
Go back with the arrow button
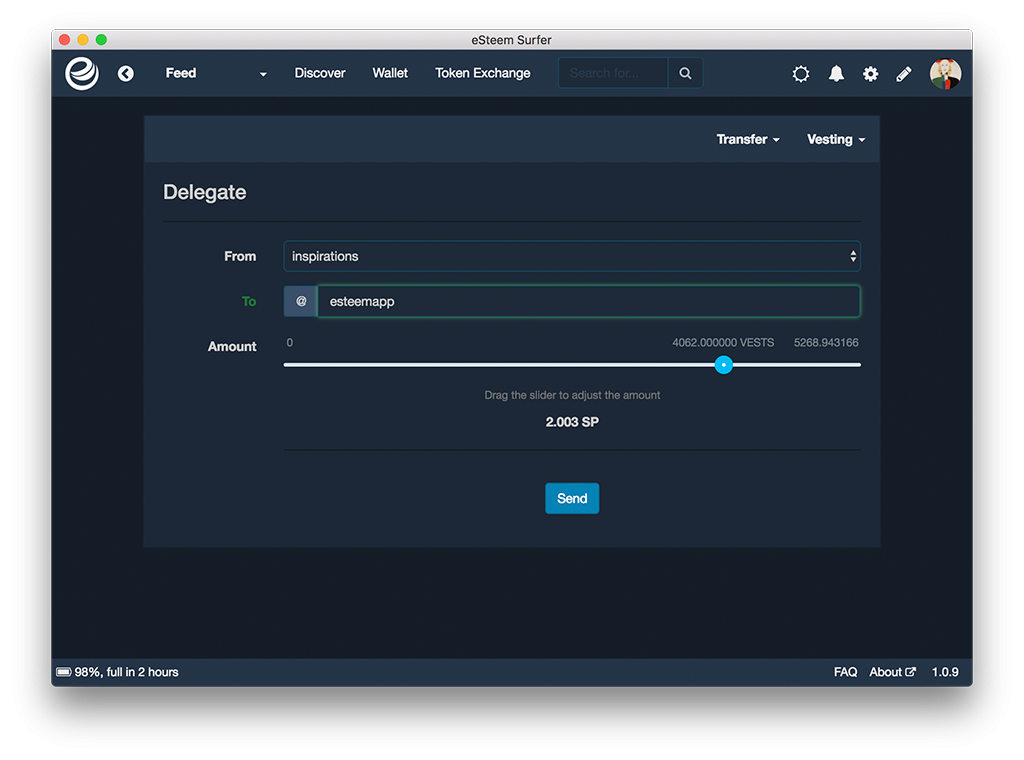point(126,74)
